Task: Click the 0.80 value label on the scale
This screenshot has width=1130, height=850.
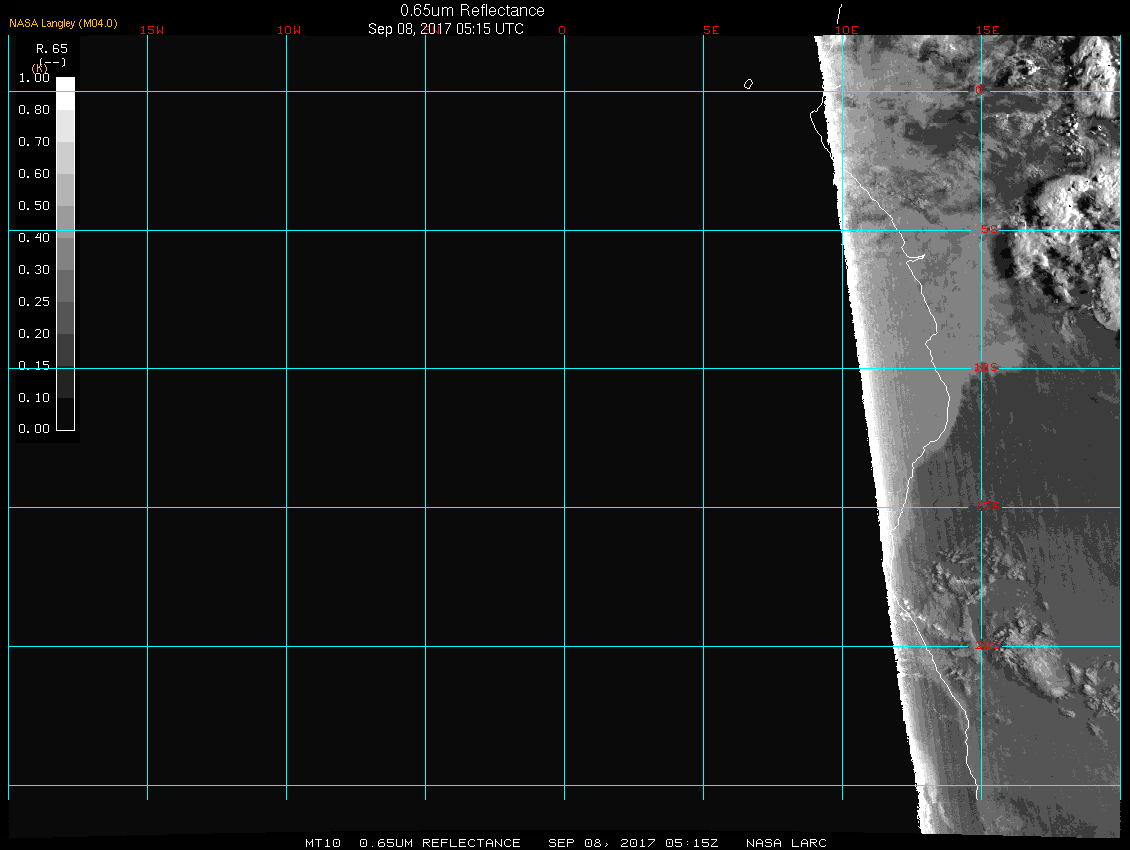Action: tap(34, 110)
